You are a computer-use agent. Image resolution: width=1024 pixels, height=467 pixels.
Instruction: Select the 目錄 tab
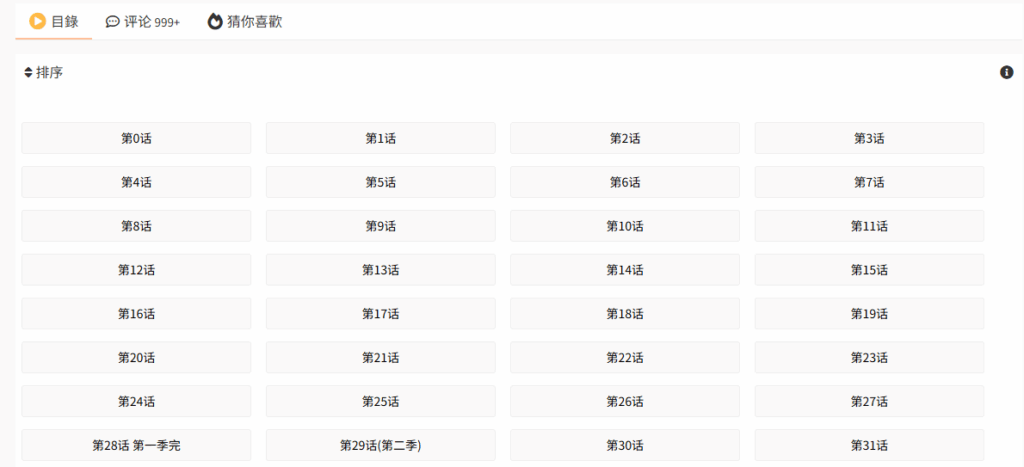54,22
